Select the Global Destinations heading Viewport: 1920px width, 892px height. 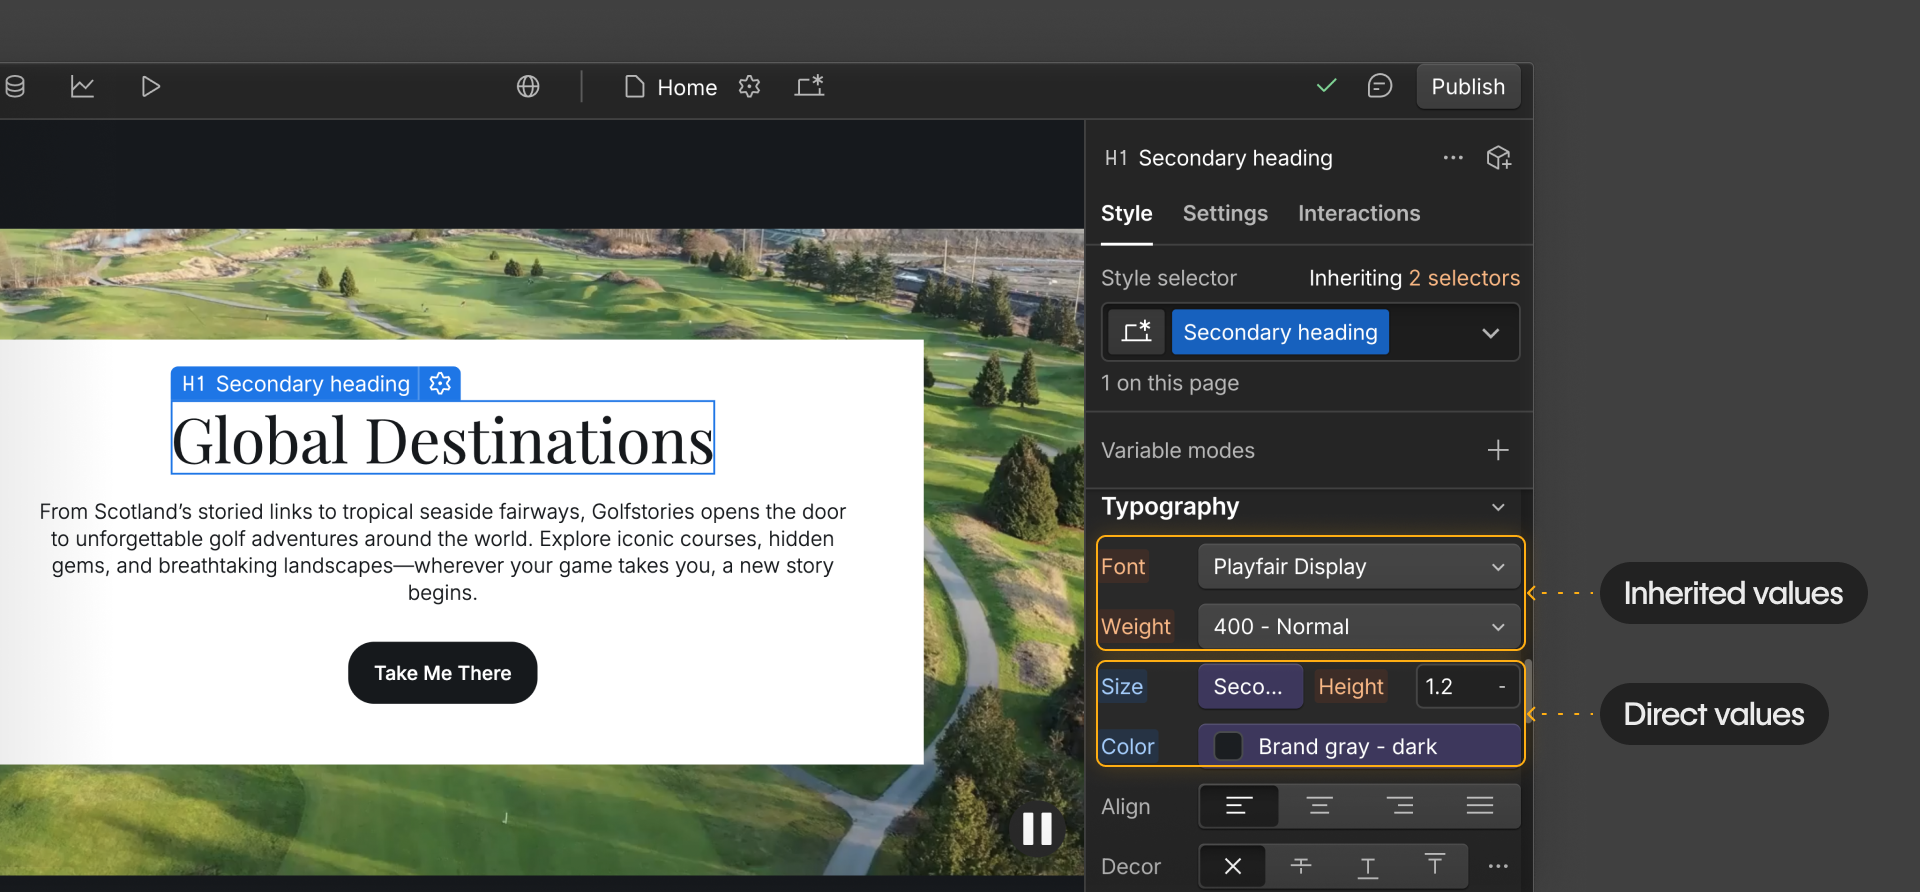pos(443,439)
